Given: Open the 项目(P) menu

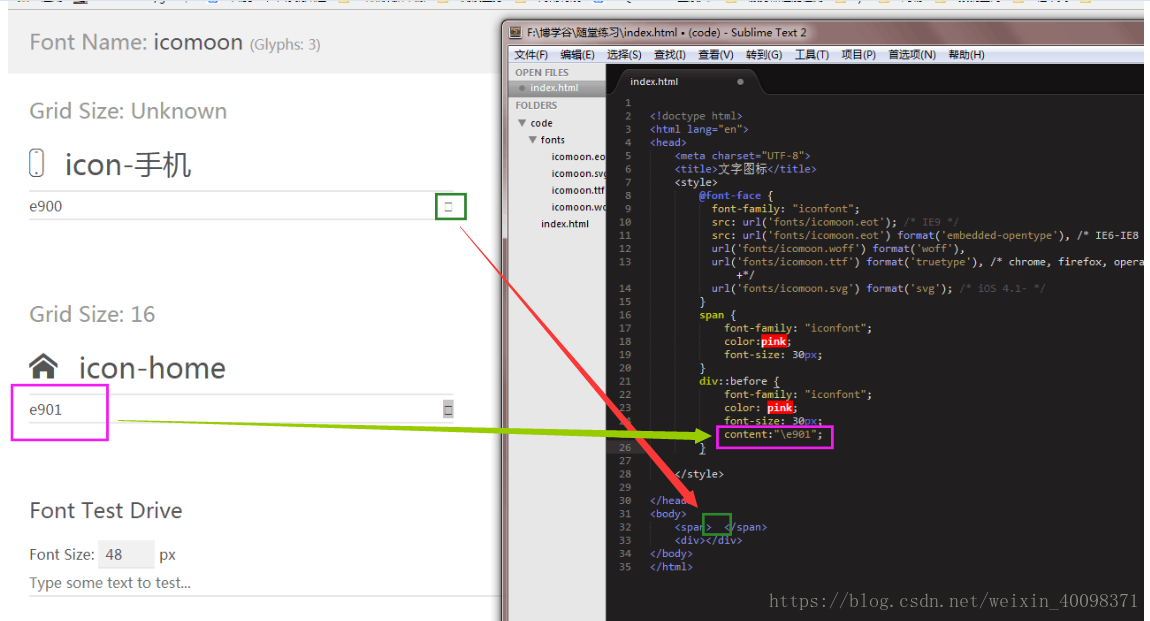Looking at the screenshot, I should [858, 55].
